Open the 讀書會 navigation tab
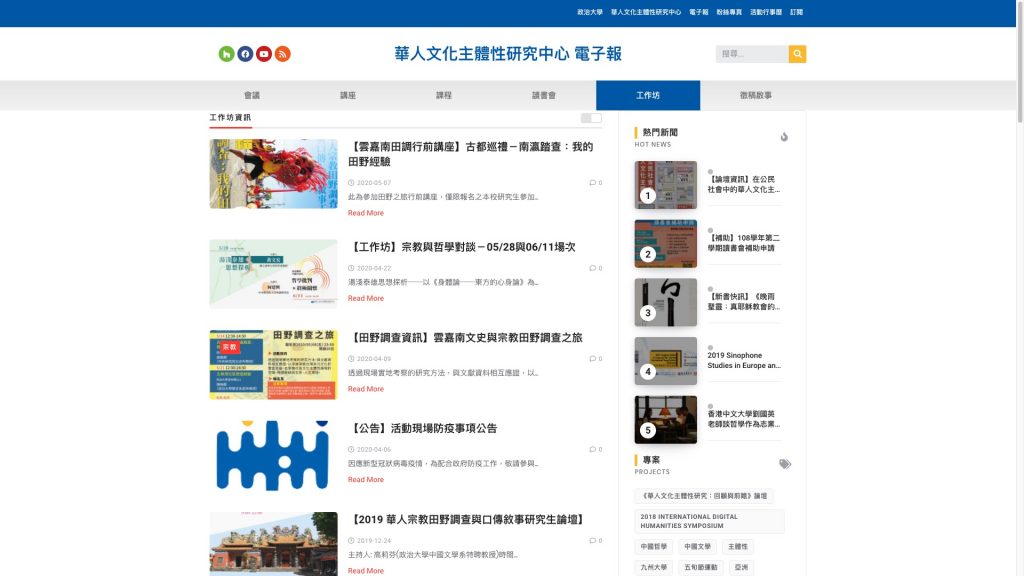Screen dimensions: 1024x576 click(544, 96)
